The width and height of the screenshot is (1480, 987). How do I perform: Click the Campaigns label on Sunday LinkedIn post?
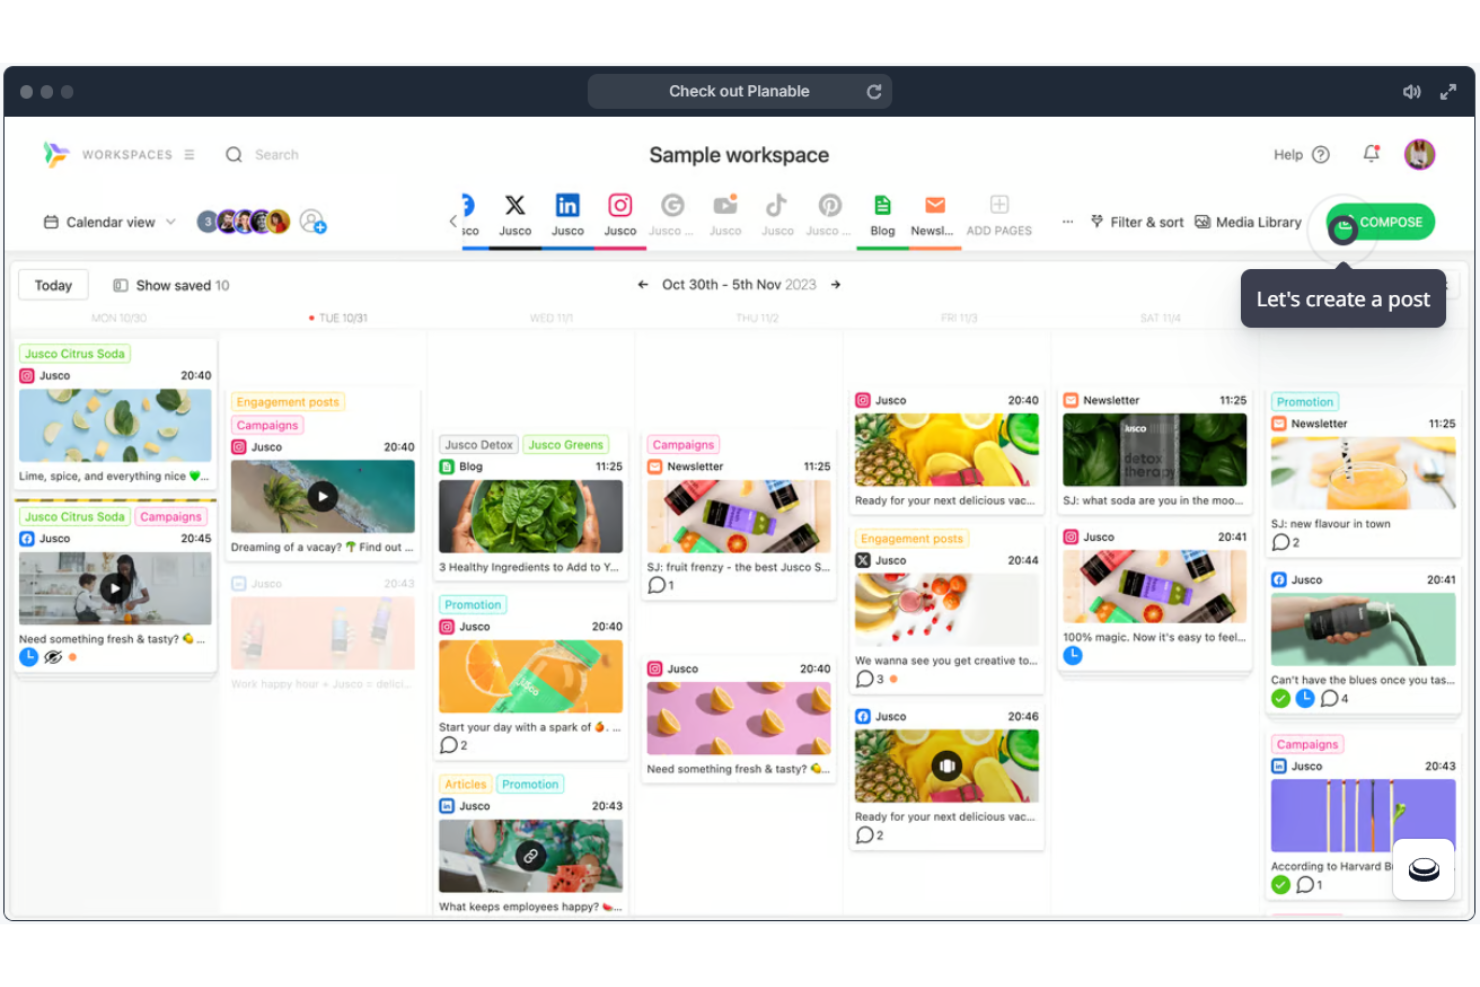click(x=1307, y=745)
